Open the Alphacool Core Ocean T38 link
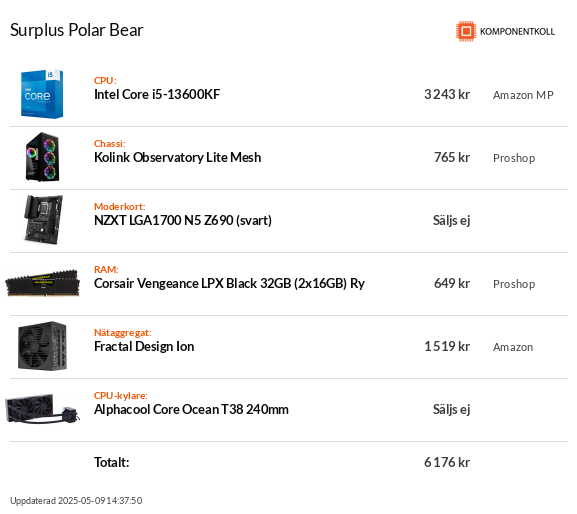Viewport: 577px width, 514px height. (x=191, y=410)
